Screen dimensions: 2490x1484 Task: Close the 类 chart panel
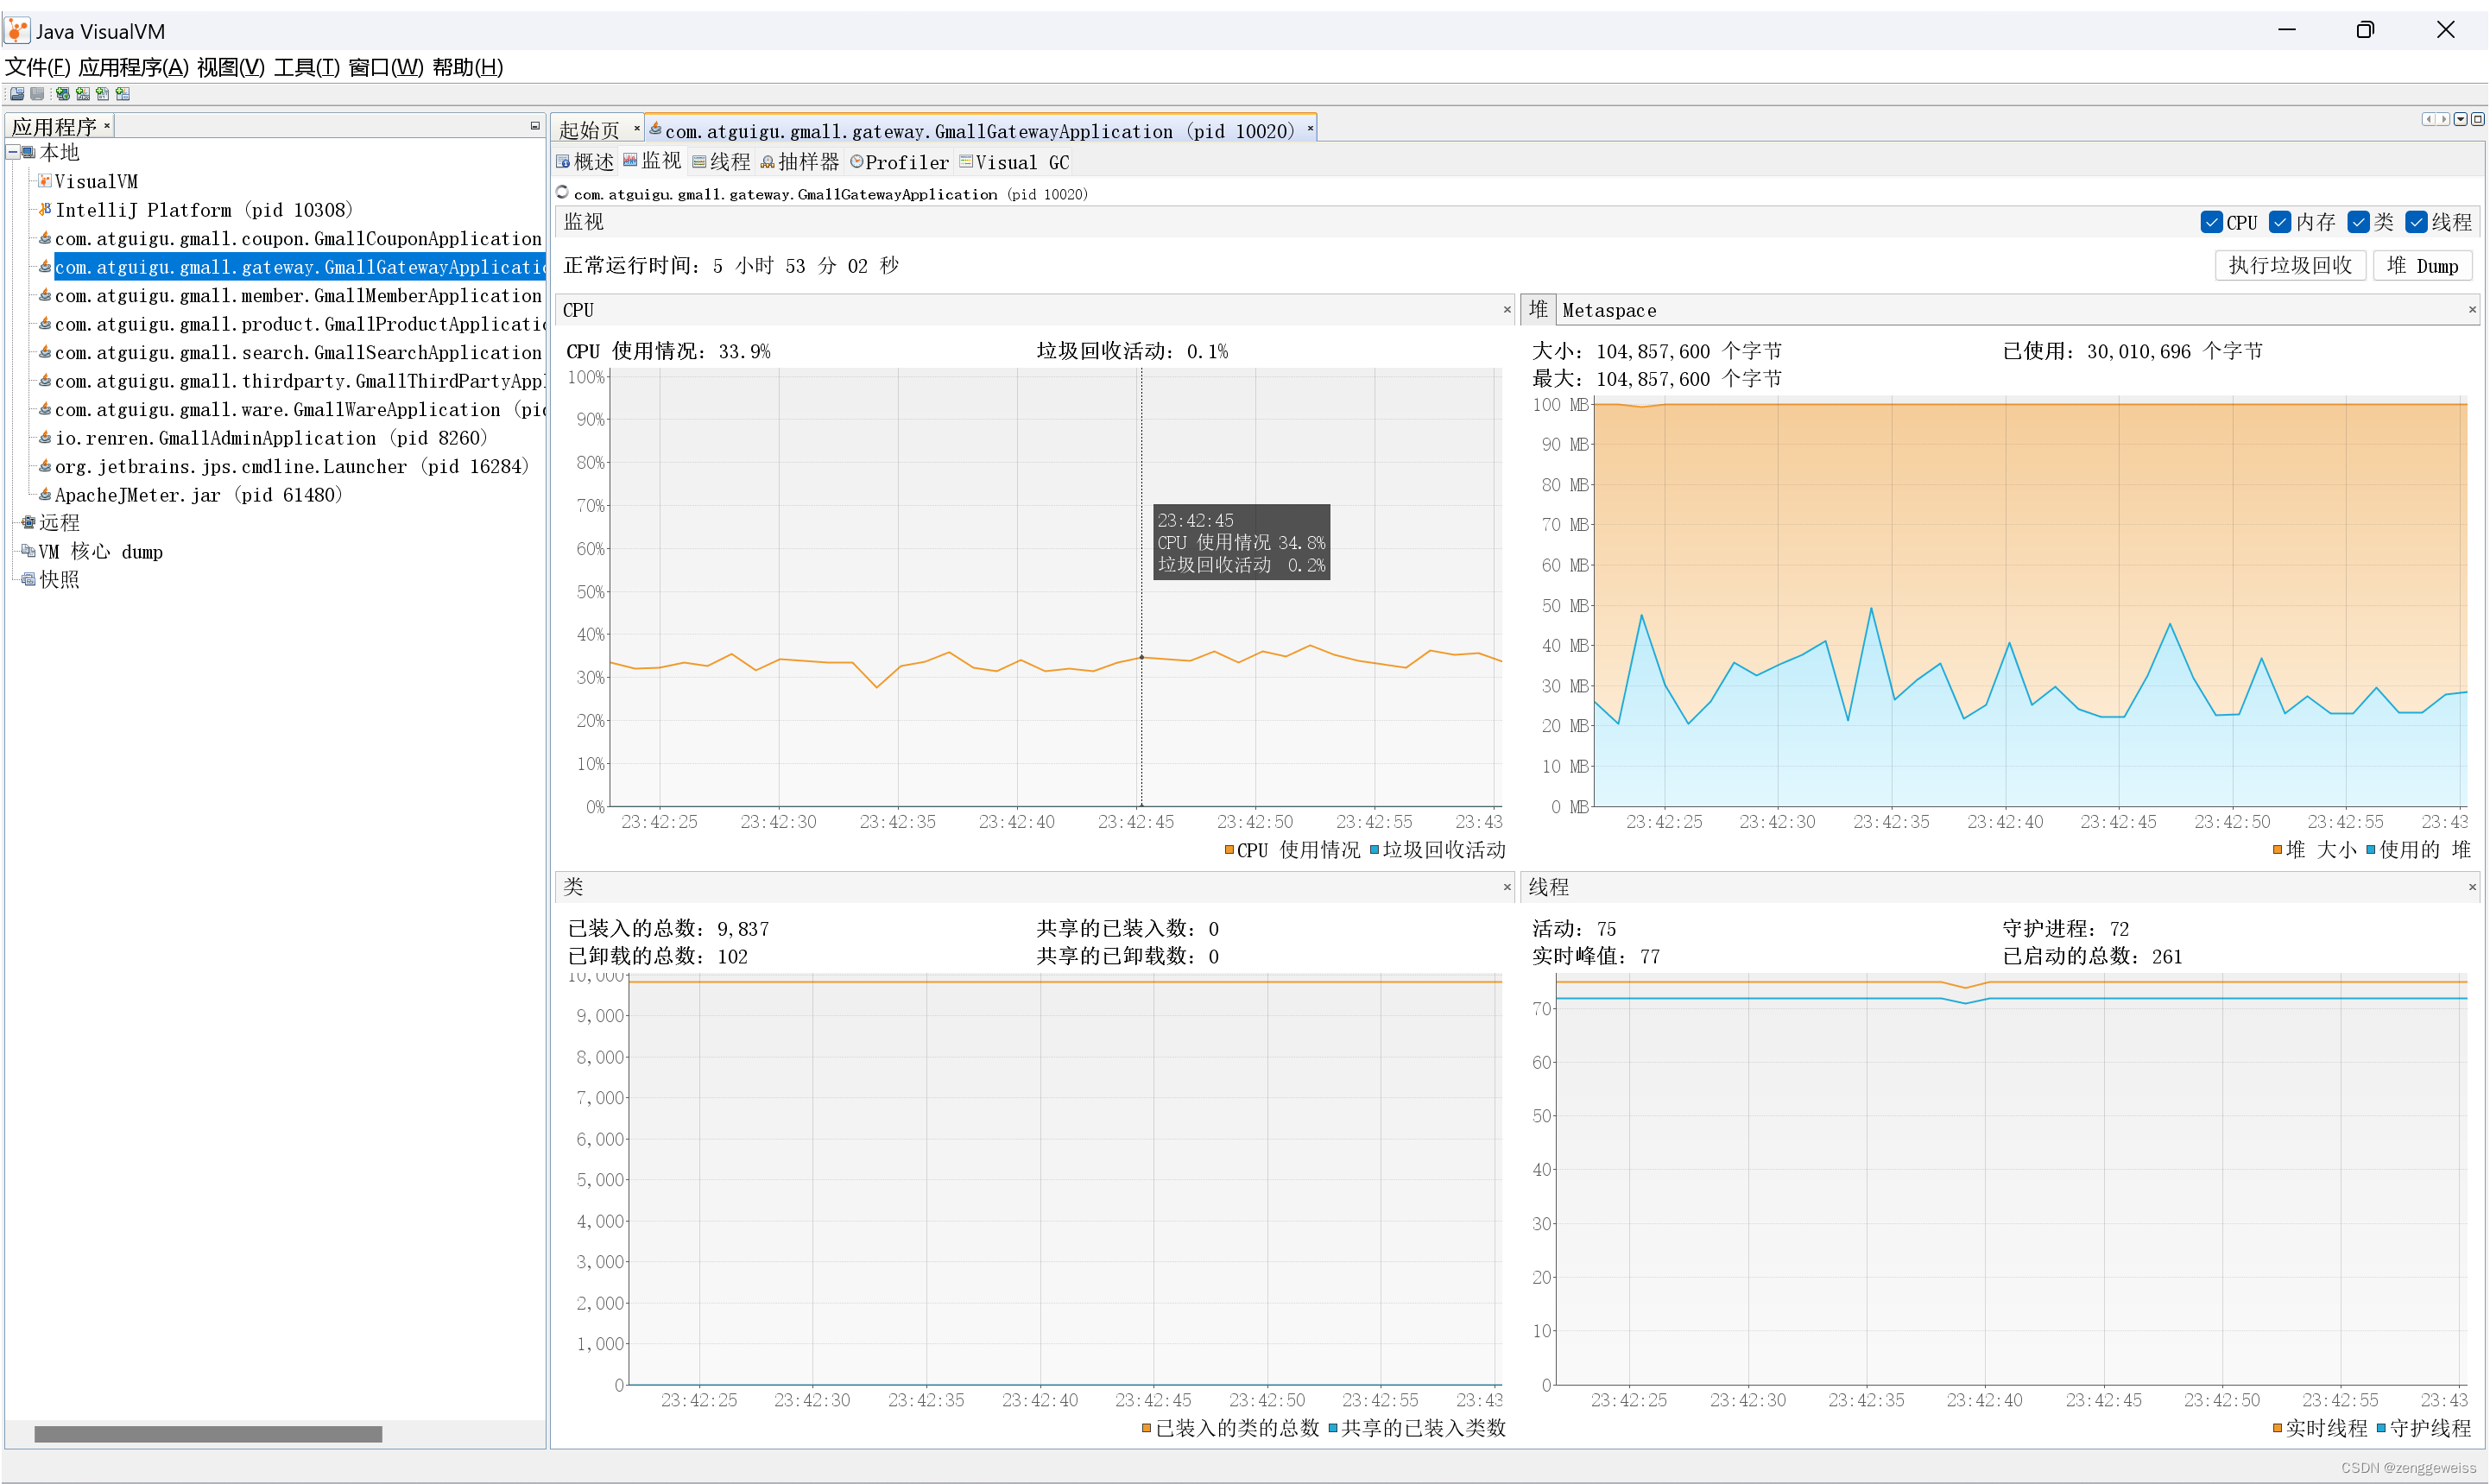(x=1507, y=887)
